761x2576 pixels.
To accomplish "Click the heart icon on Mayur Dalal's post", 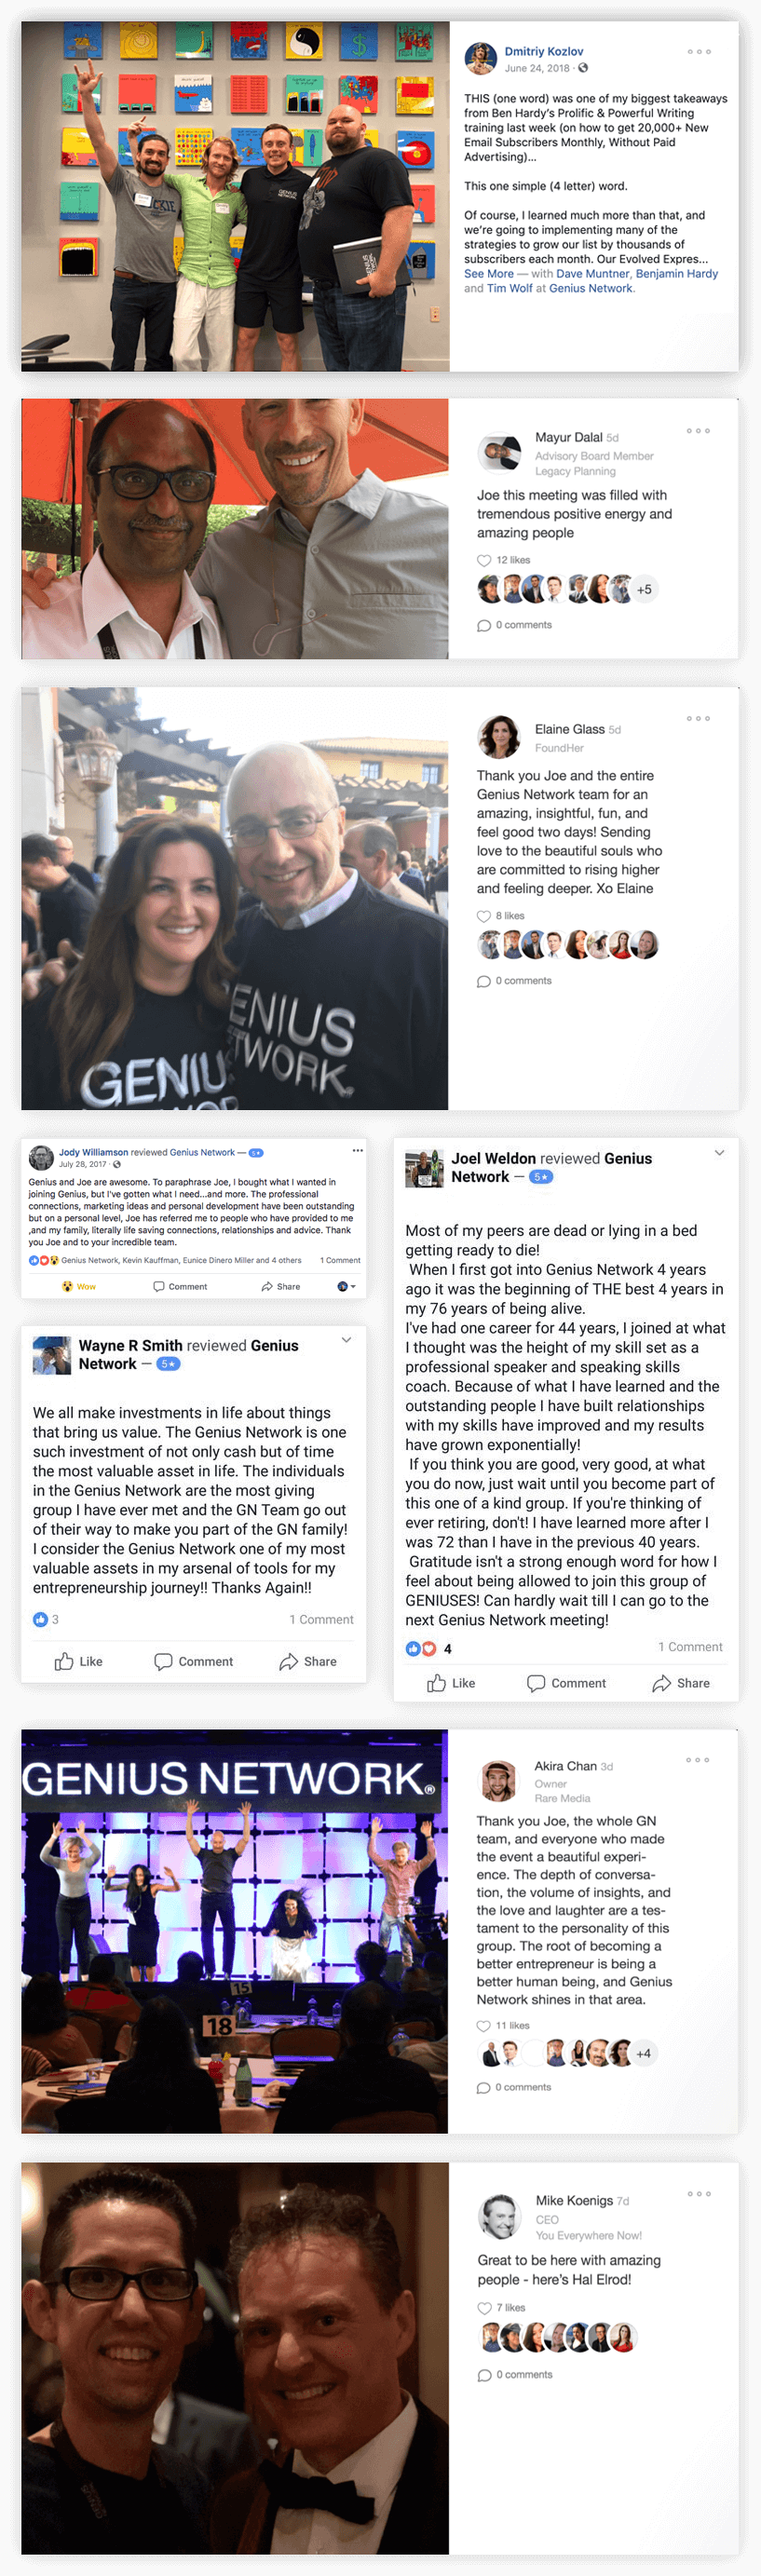I will 484,560.
